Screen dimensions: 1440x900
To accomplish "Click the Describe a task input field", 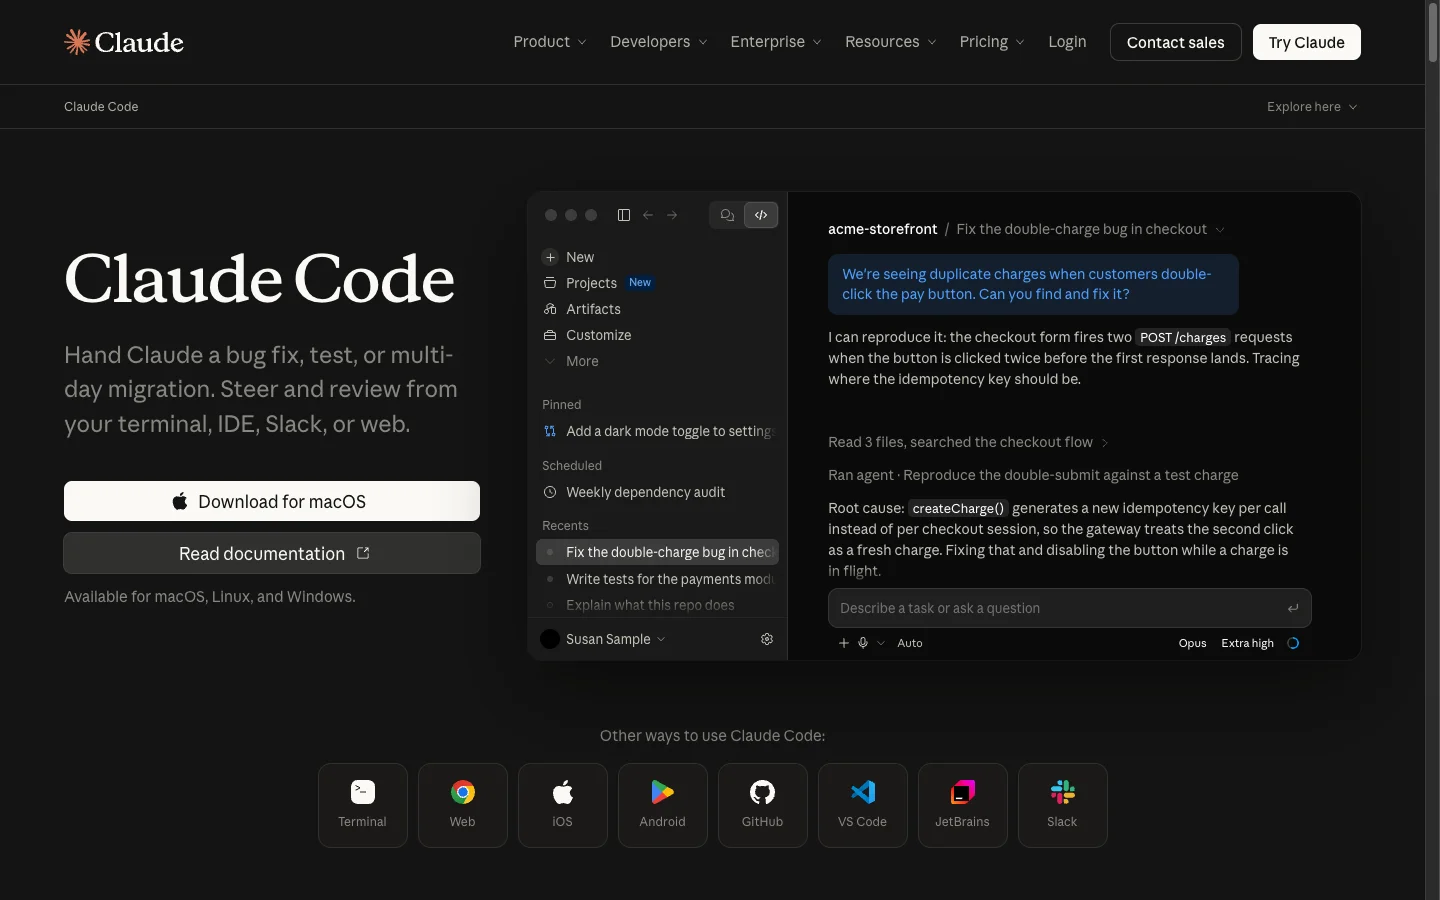I will coord(1069,608).
